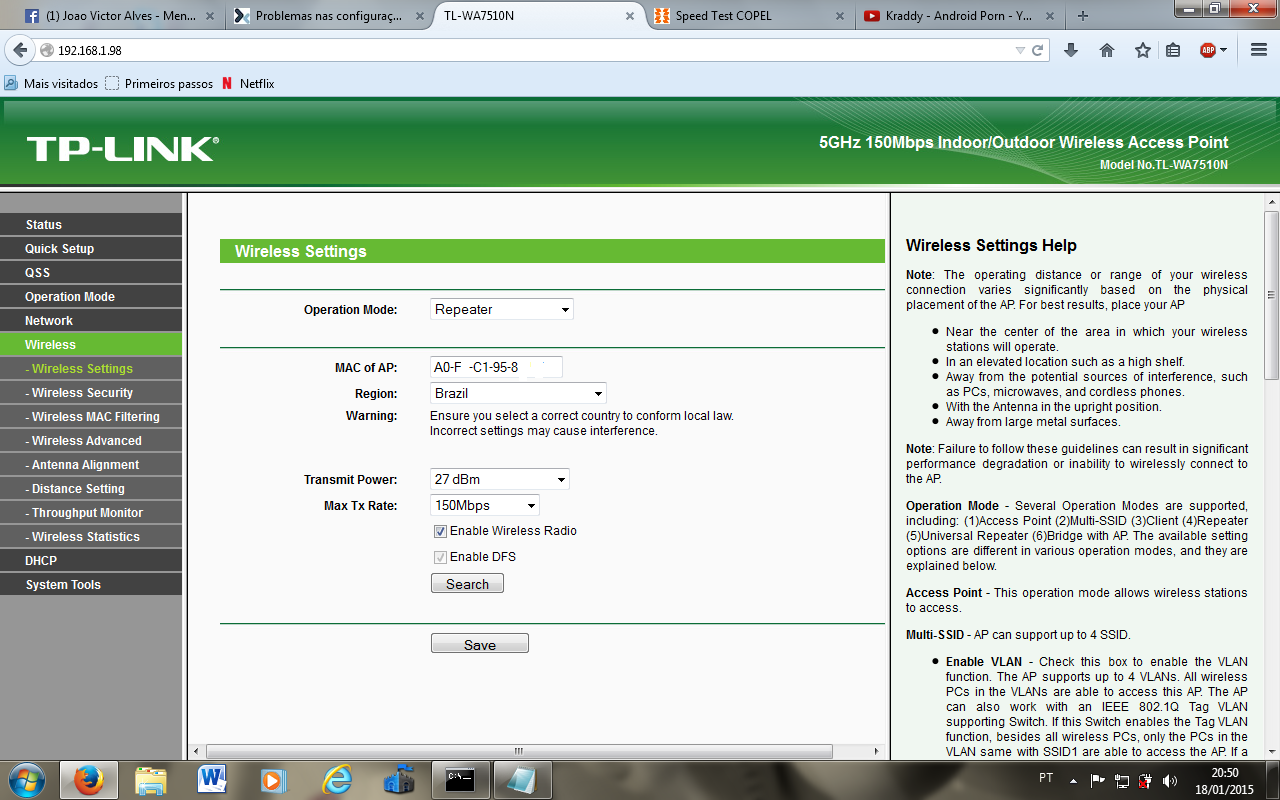The height and width of the screenshot is (800, 1280).
Task: Open the Primeiros passos bookmark
Action: tap(159, 84)
